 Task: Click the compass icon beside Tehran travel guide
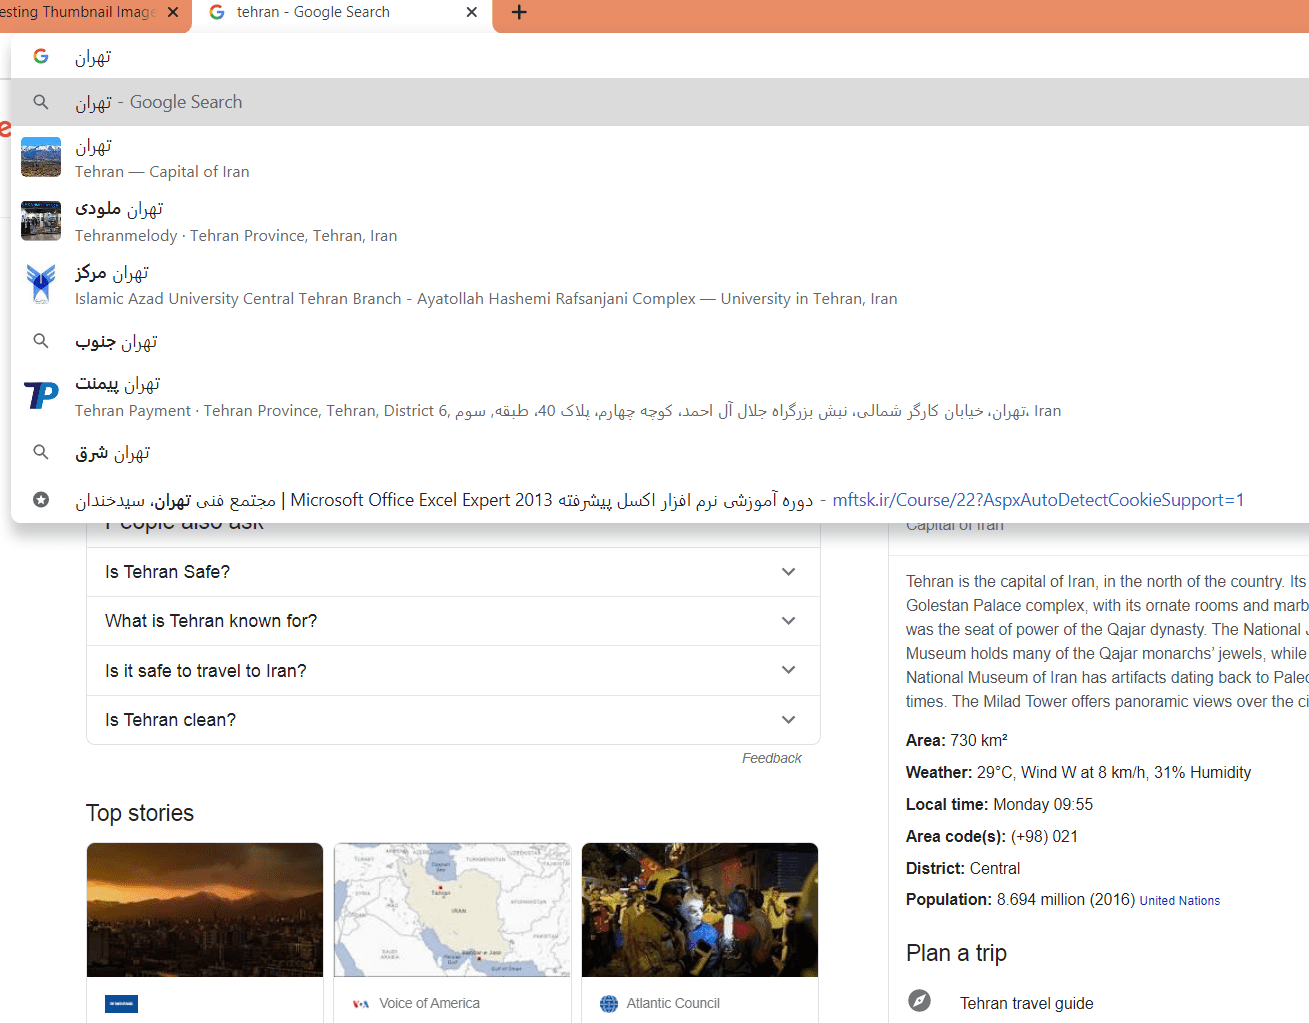(920, 1001)
